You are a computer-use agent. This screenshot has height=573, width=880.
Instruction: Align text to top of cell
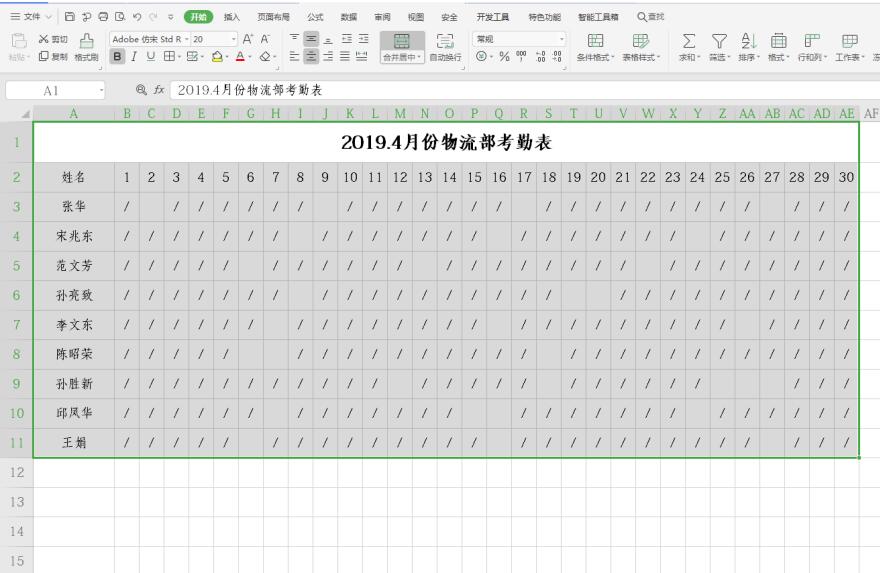click(294, 38)
